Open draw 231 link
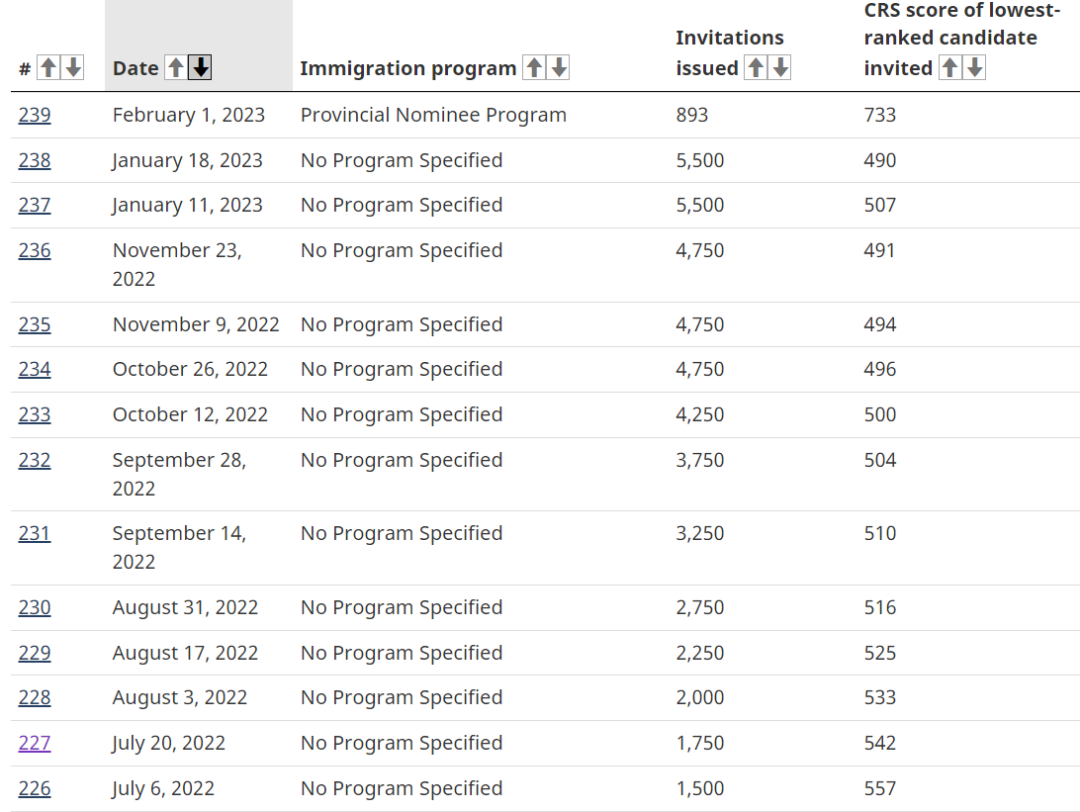Image resolution: width=1080 pixels, height=812 pixels. pyautogui.click(x=34, y=533)
